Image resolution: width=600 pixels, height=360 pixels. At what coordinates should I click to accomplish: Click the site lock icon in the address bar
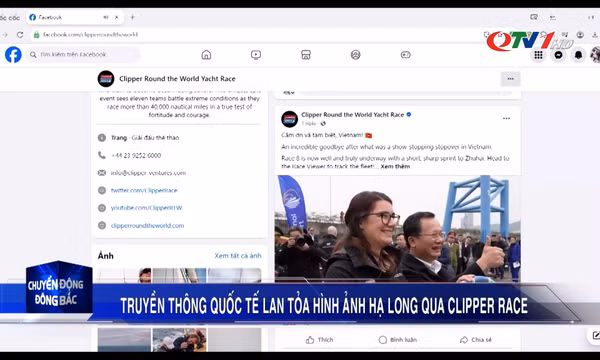[36, 34]
